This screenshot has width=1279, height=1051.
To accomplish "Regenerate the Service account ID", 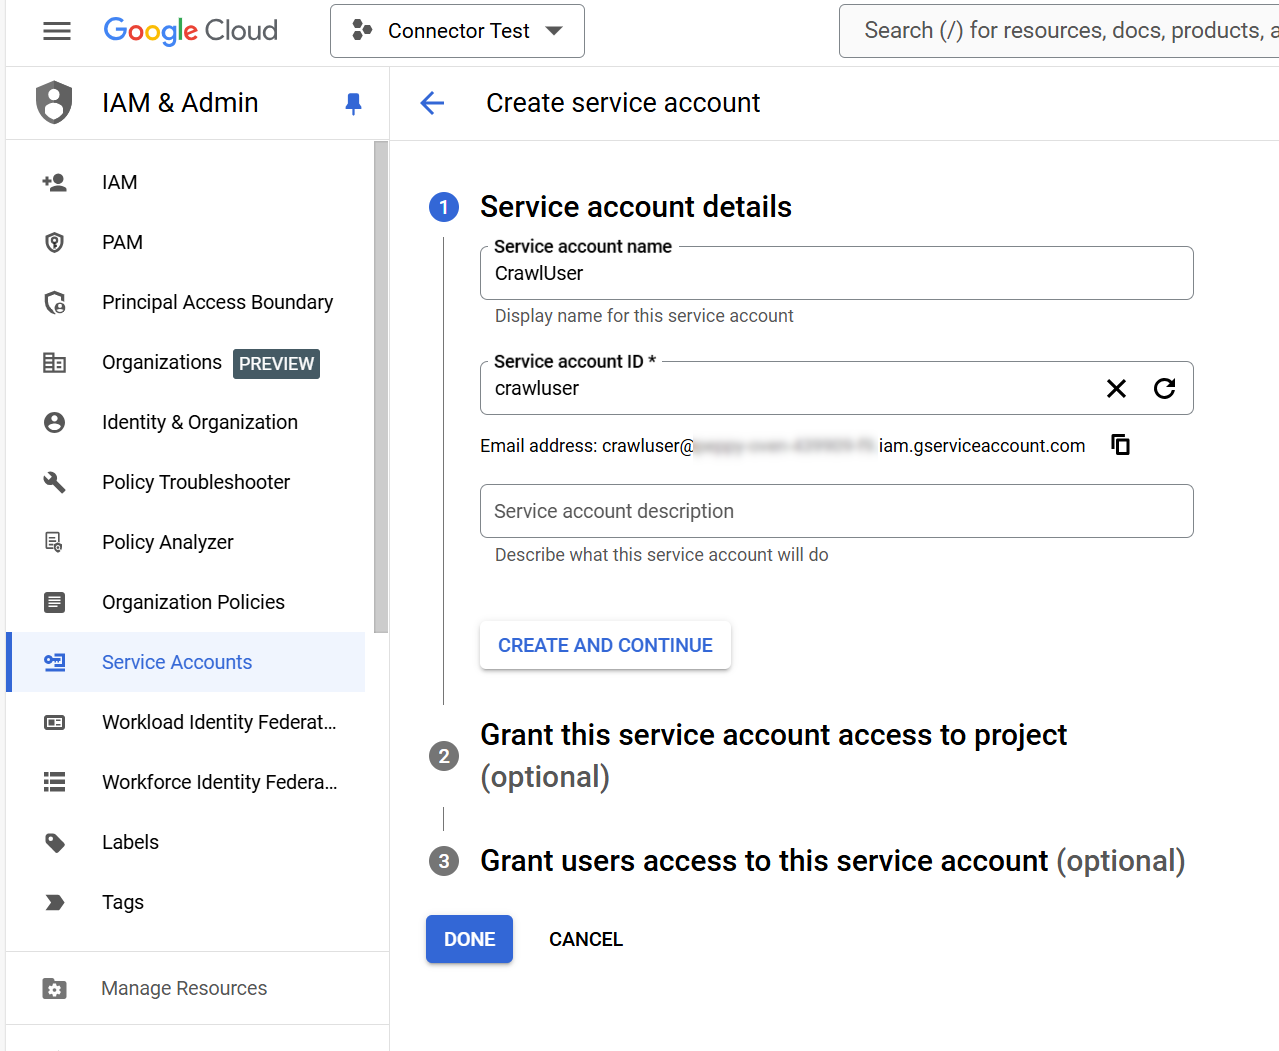I will point(1164,388).
